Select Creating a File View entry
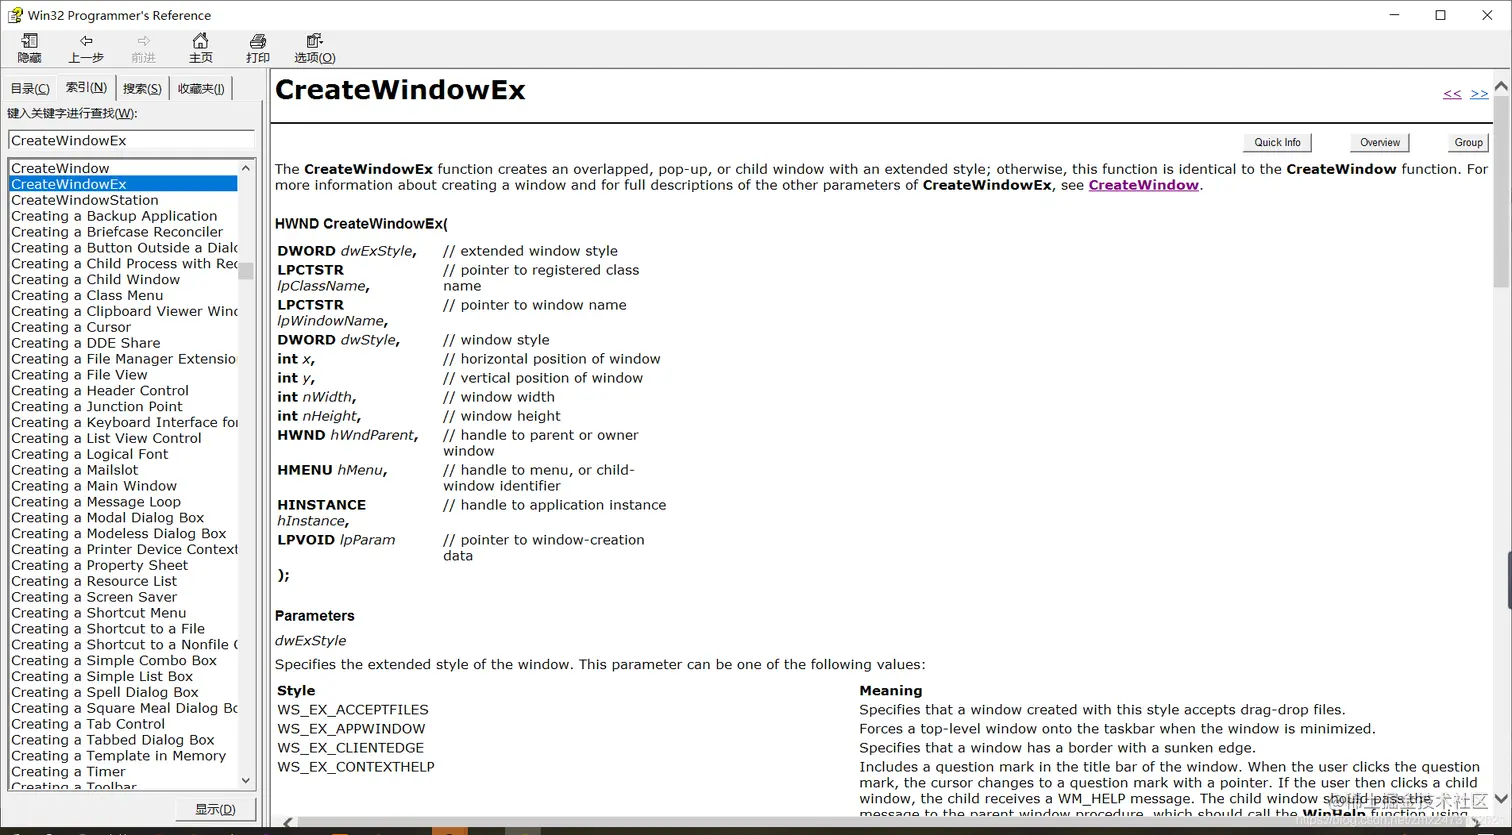 (123, 375)
